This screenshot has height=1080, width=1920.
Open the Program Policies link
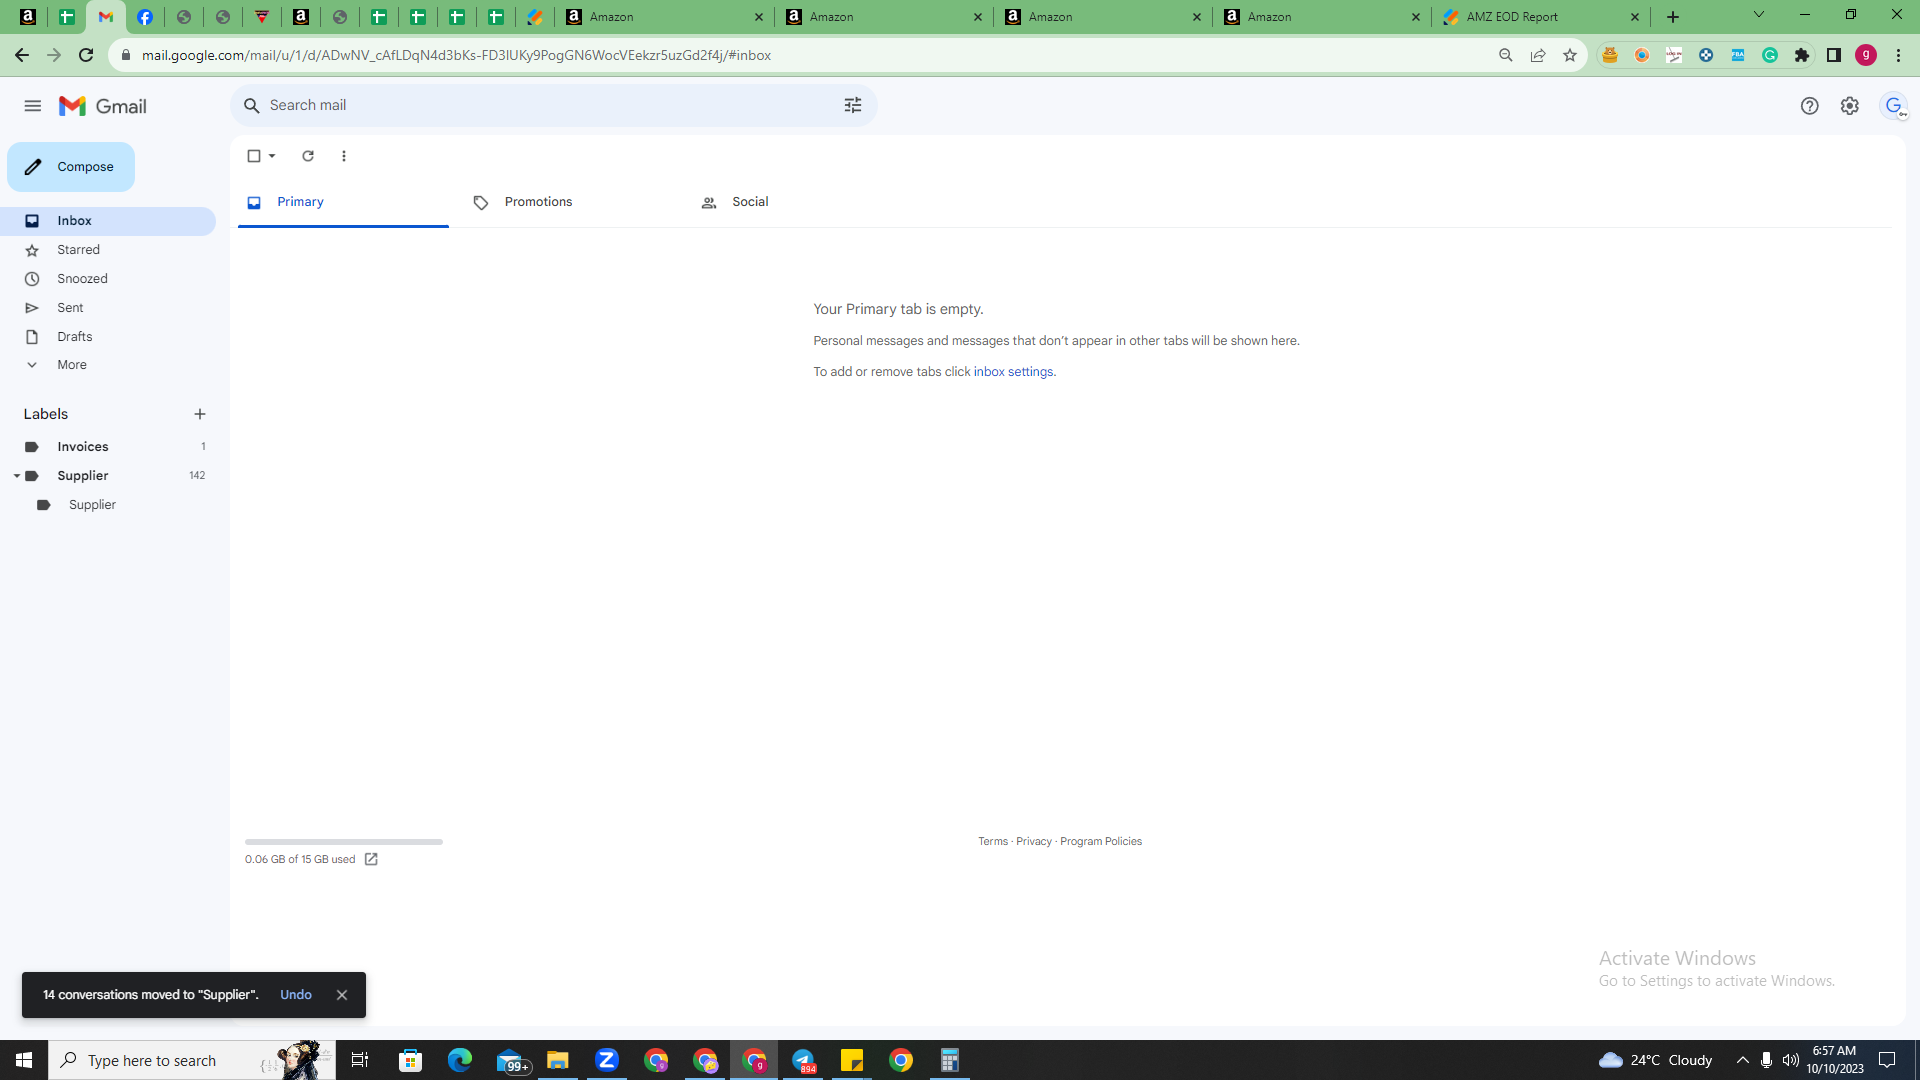pos(1101,841)
